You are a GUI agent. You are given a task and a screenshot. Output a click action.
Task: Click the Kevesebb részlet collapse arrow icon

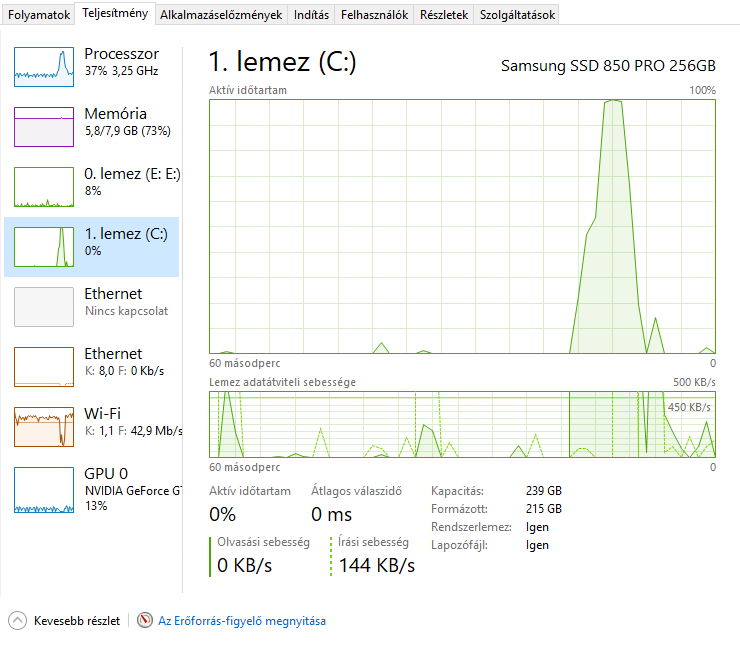[x=17, y=620]
